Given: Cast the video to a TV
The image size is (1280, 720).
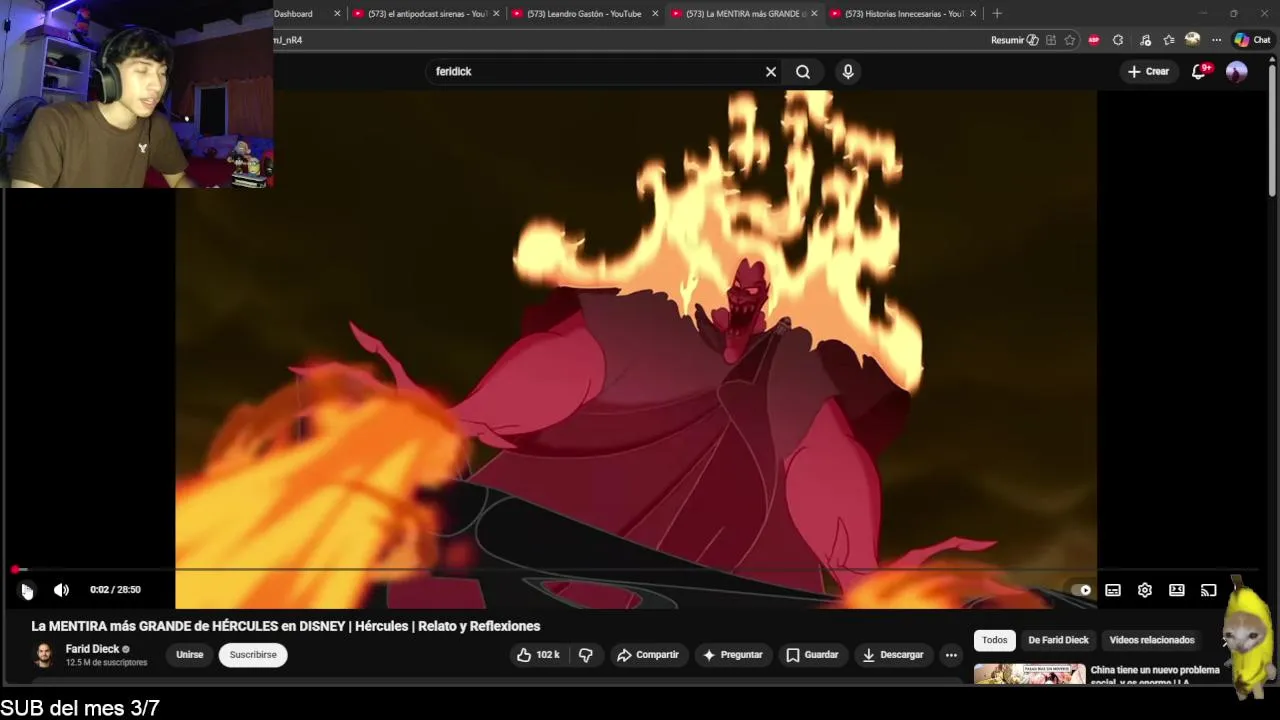Looking at the screenshot, I should (x=1209, y=590).
